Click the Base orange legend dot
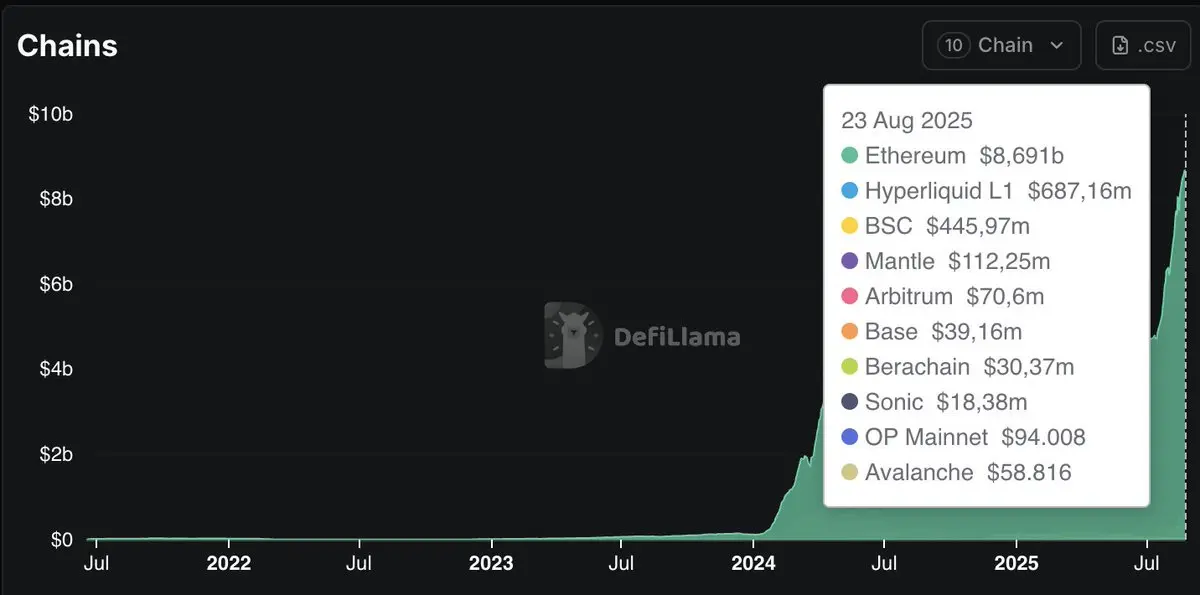1200x595 pixels. pos(850,331)
